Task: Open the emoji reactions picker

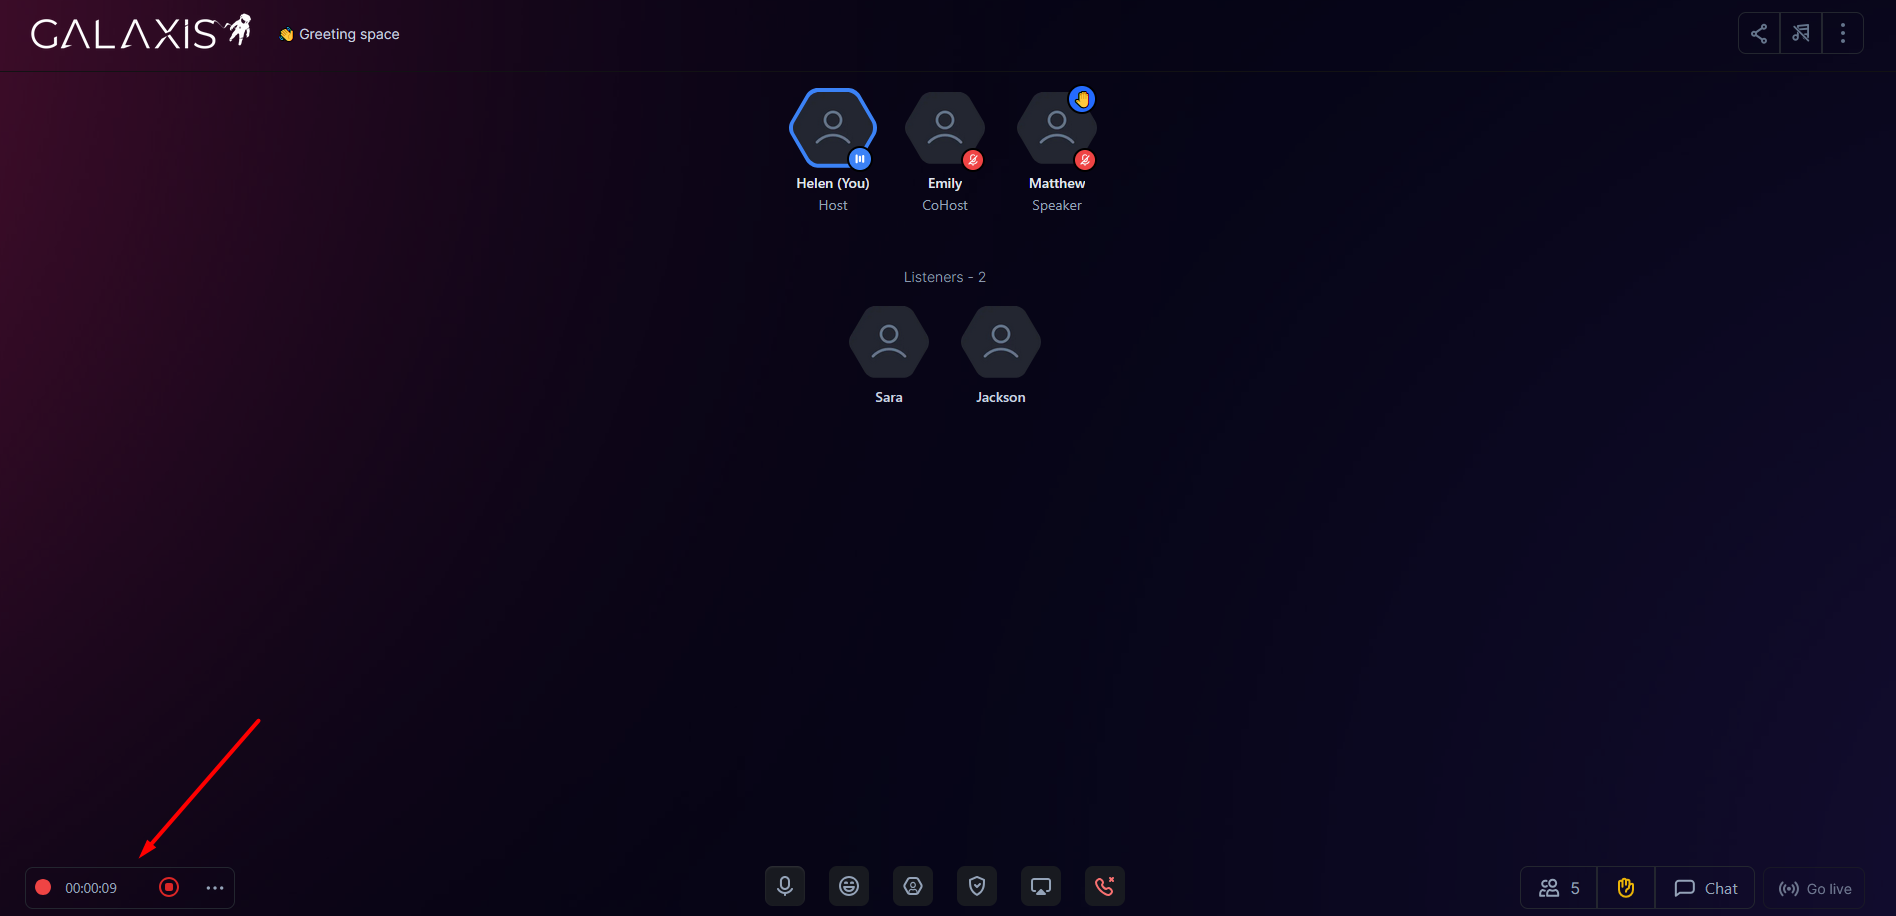Action: point(848,886)
